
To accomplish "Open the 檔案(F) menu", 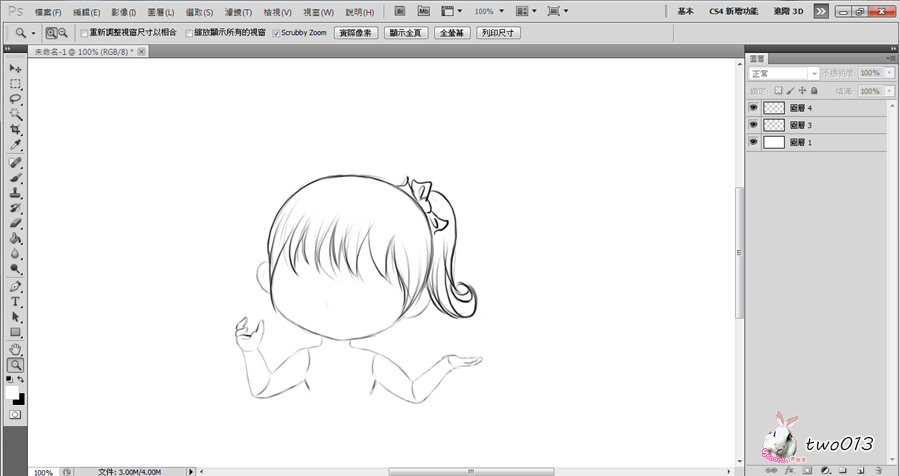I will click(x=47, y=12).
